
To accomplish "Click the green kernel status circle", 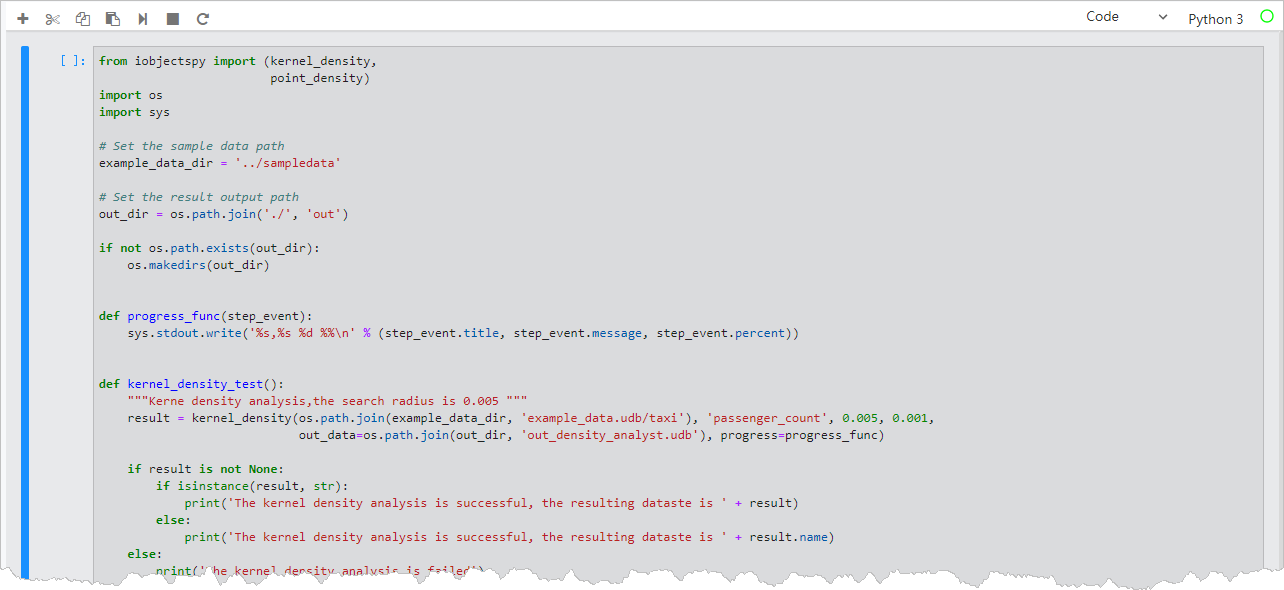I will point(1267,18).
